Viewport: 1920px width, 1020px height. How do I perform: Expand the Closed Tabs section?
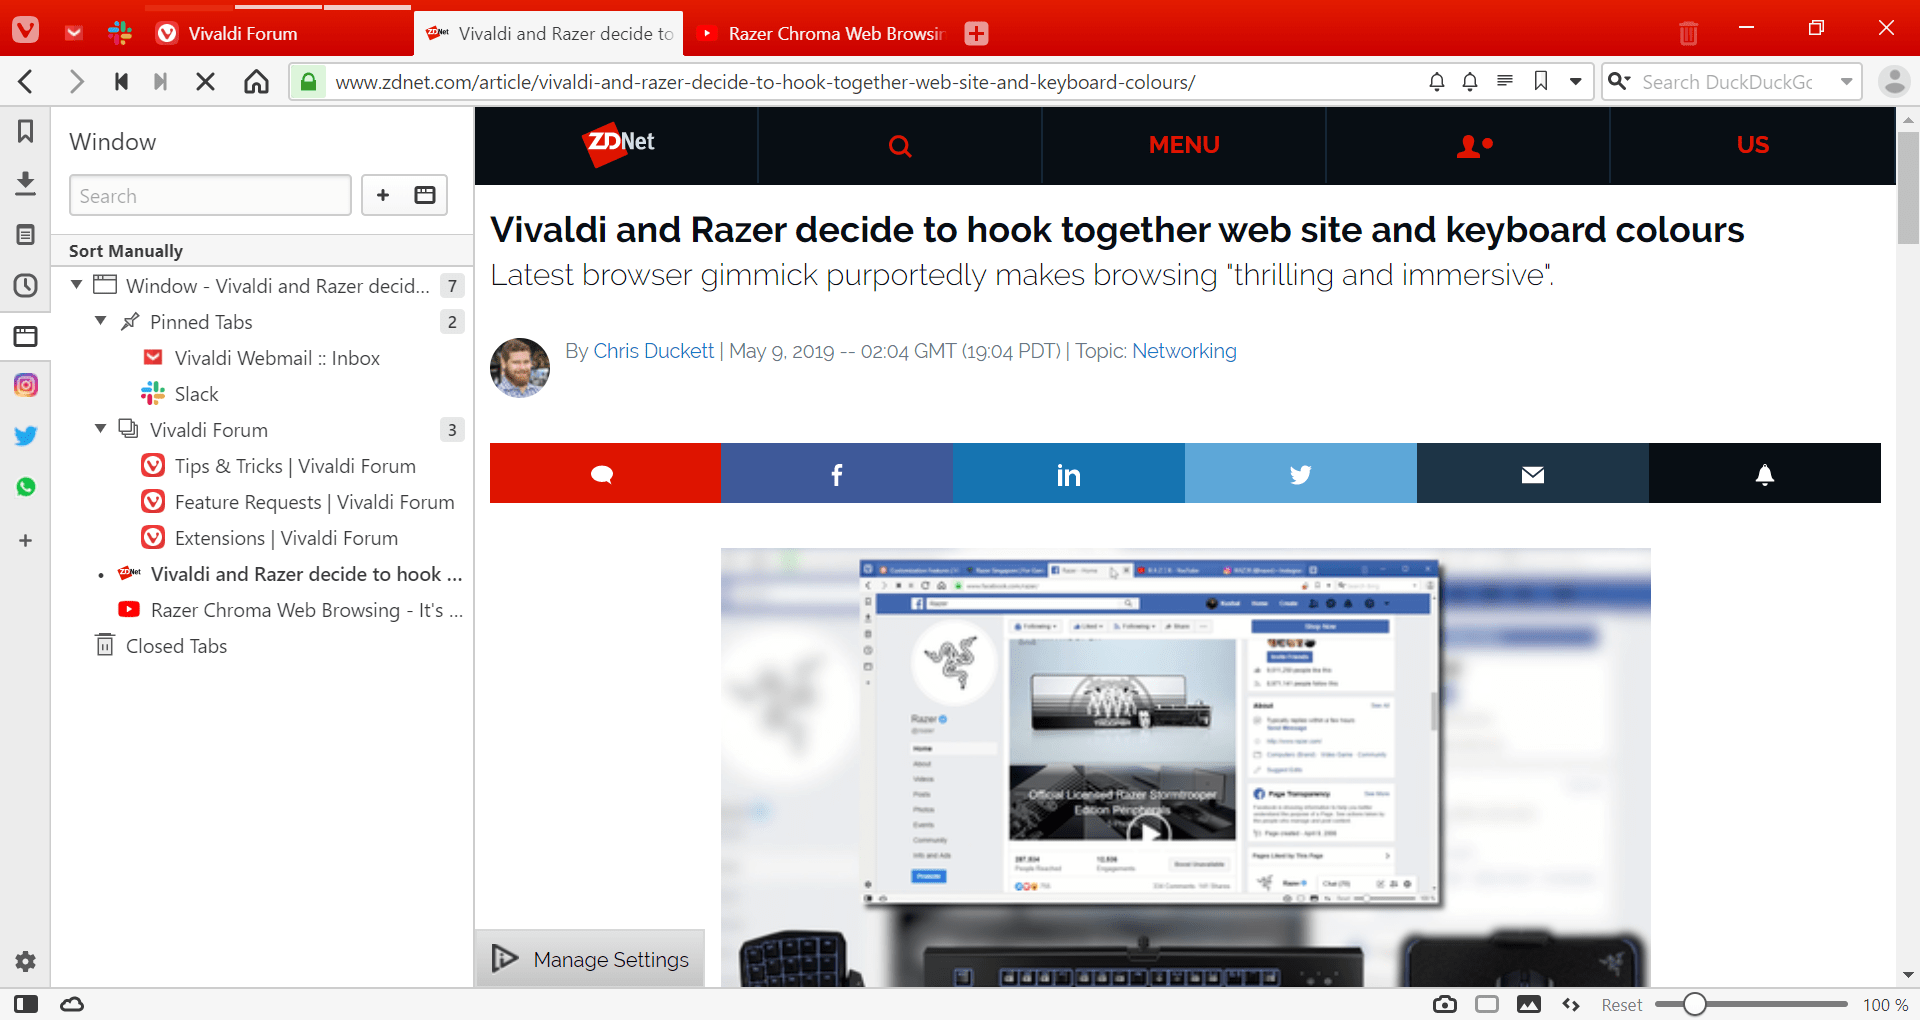[177, 645]
